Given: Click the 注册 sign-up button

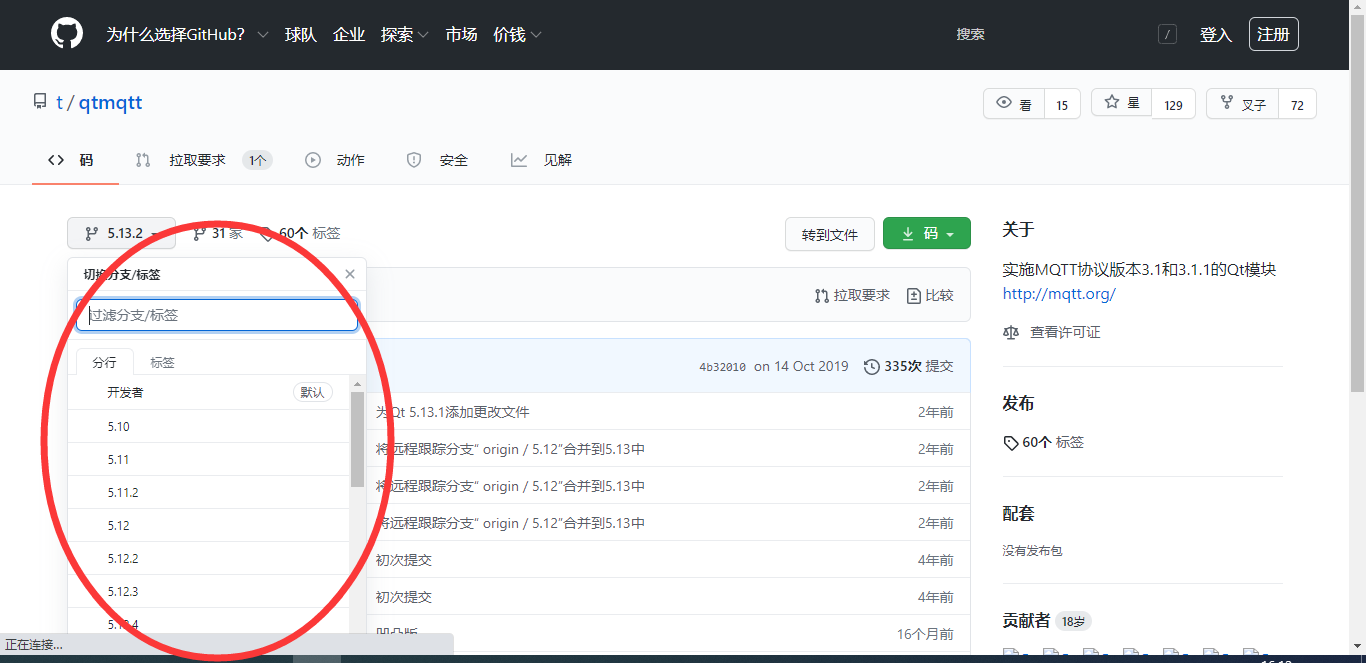Looking at the screenshot, I should [x=1273, y=34].
